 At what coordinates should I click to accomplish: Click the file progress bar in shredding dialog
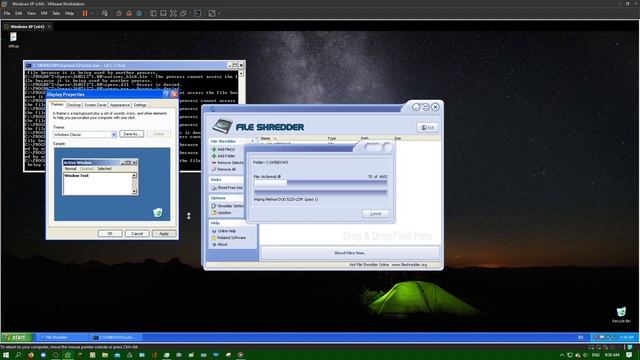click(320, 183)
